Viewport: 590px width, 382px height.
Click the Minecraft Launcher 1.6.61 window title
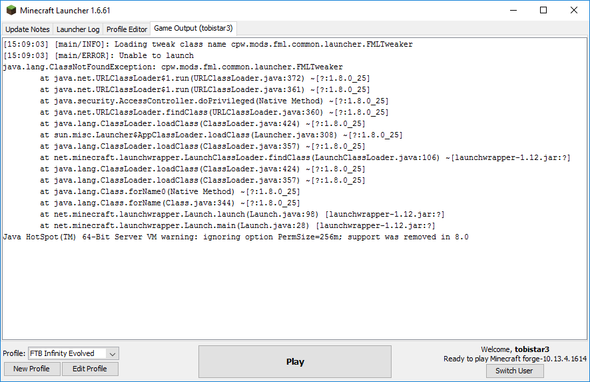coord(65,11)
